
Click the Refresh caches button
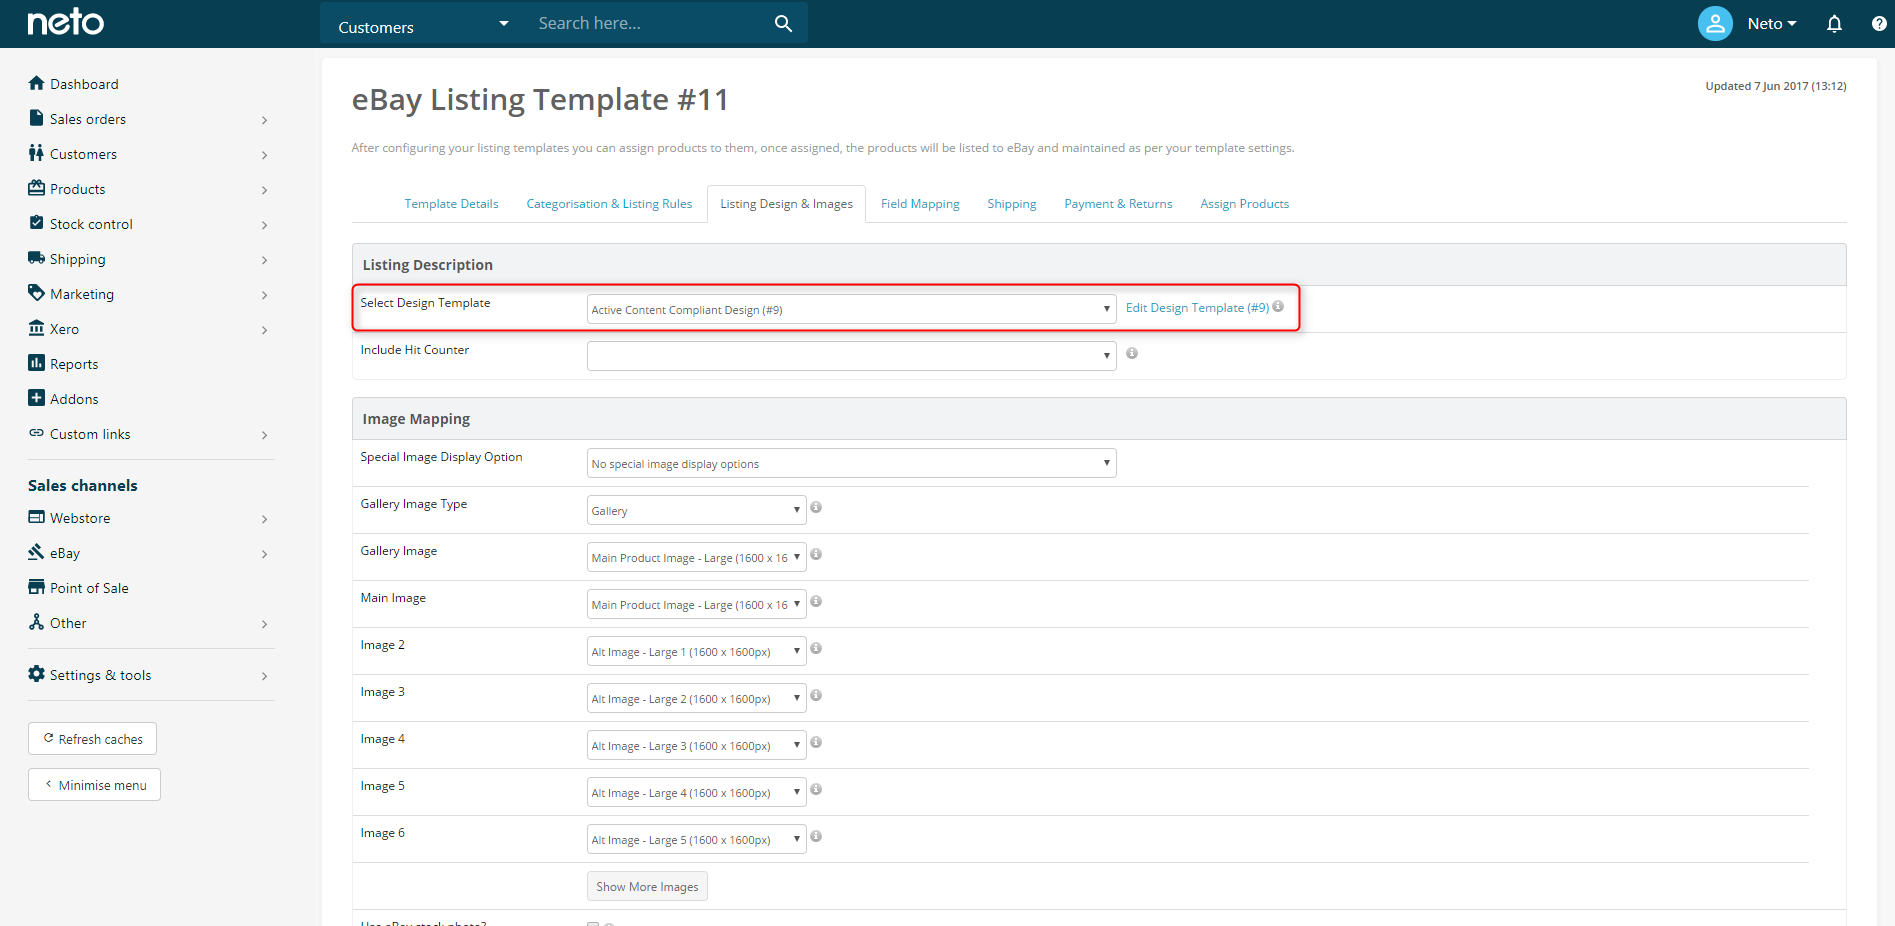(92, 739)
